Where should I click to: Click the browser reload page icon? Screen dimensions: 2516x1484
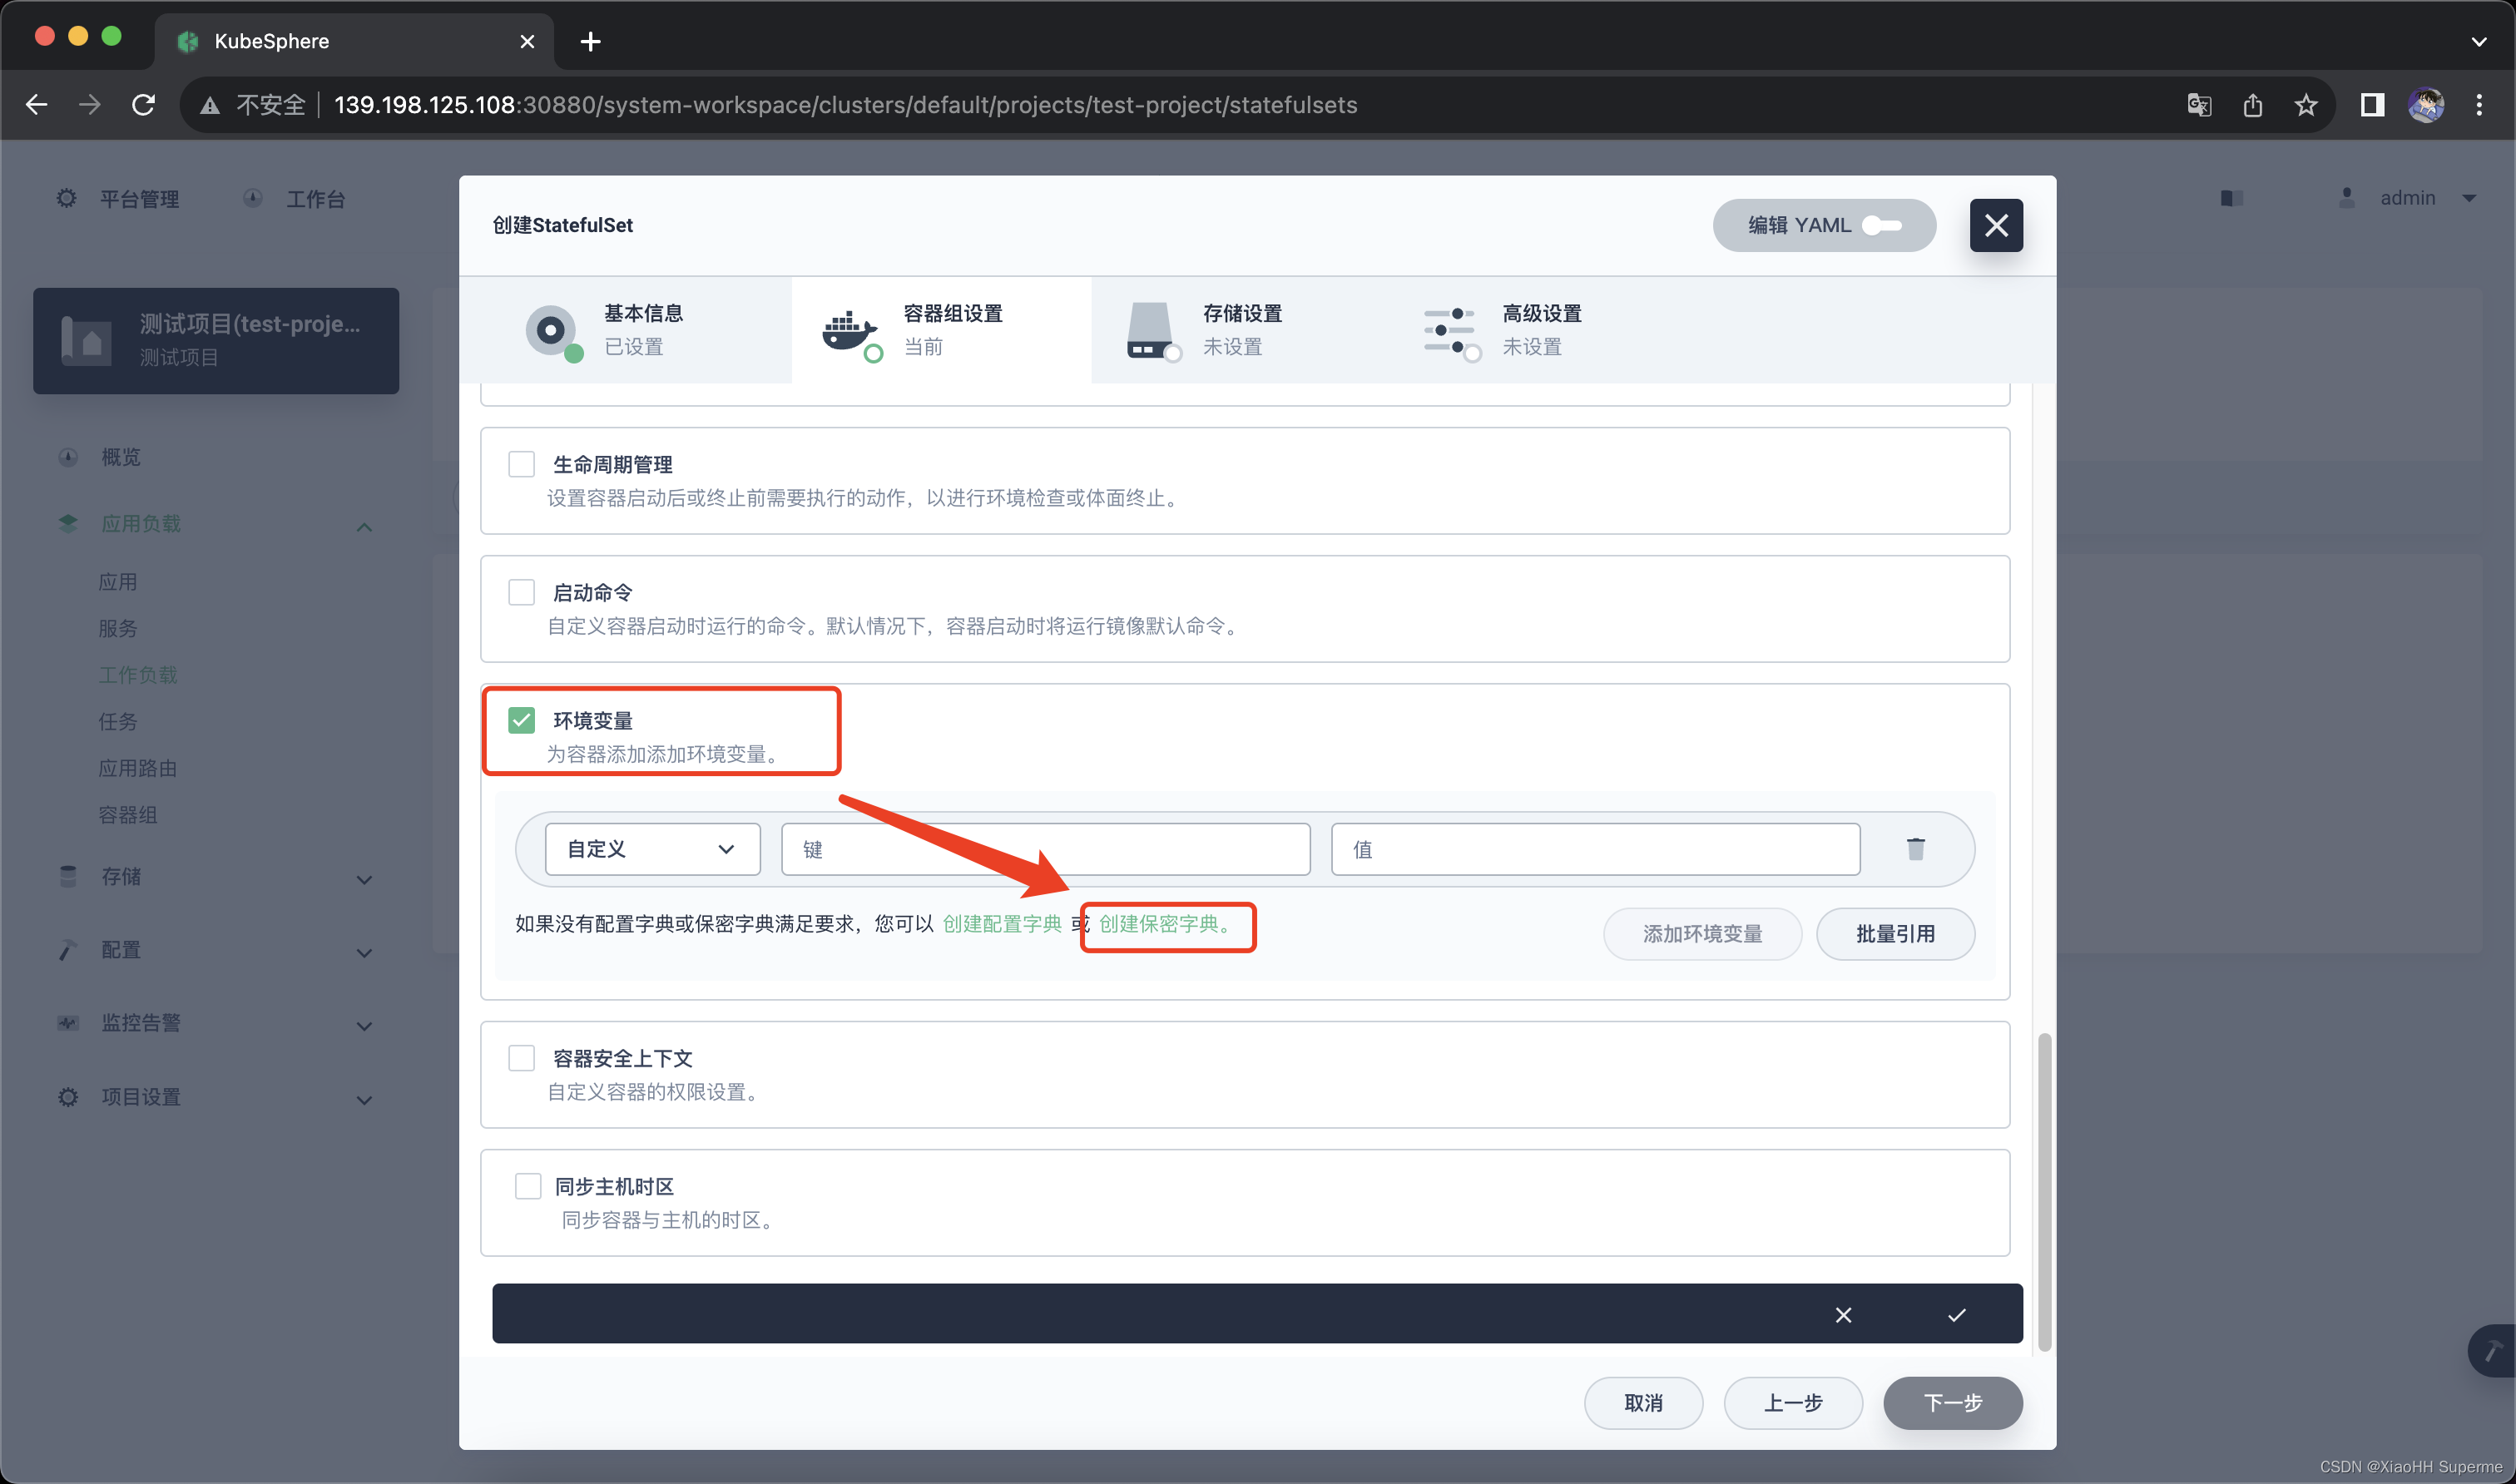coord(144,105)
